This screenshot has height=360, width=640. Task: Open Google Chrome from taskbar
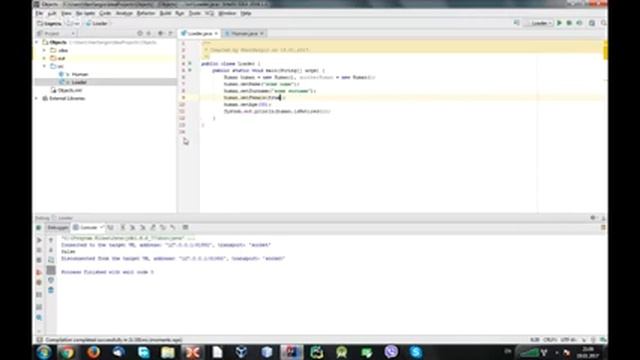(x=68, y=352)
